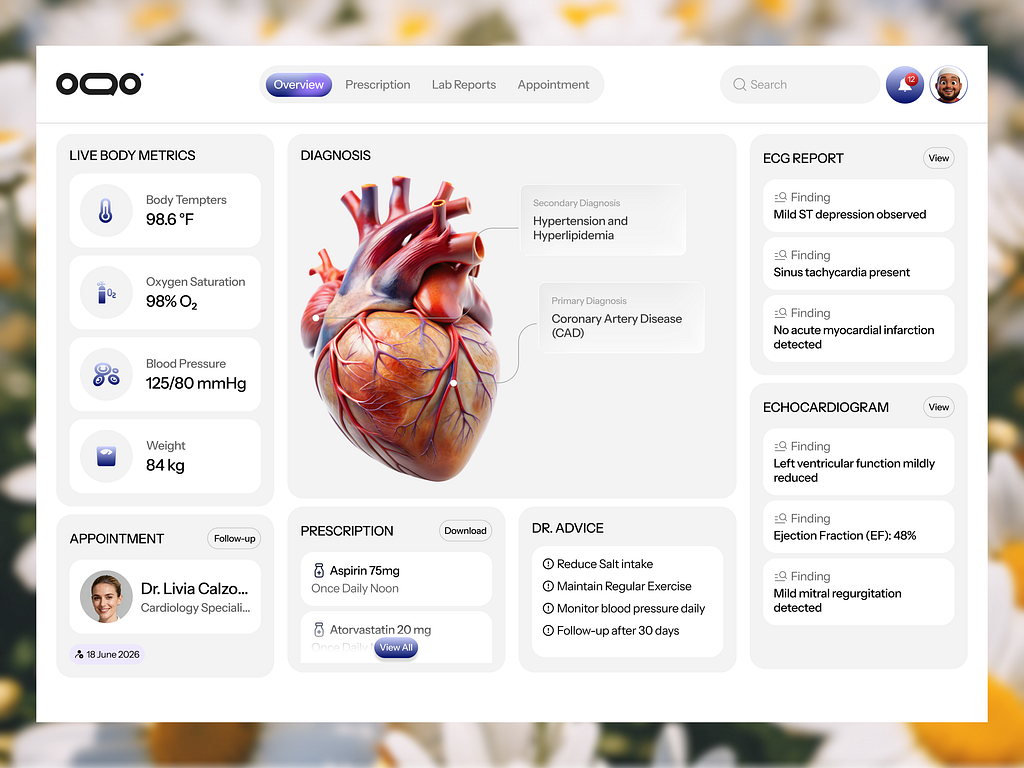Click the Secondary Diagnosis Hypertension card
The height and width of the screenshot is (768, 1024).
[603, 219]
